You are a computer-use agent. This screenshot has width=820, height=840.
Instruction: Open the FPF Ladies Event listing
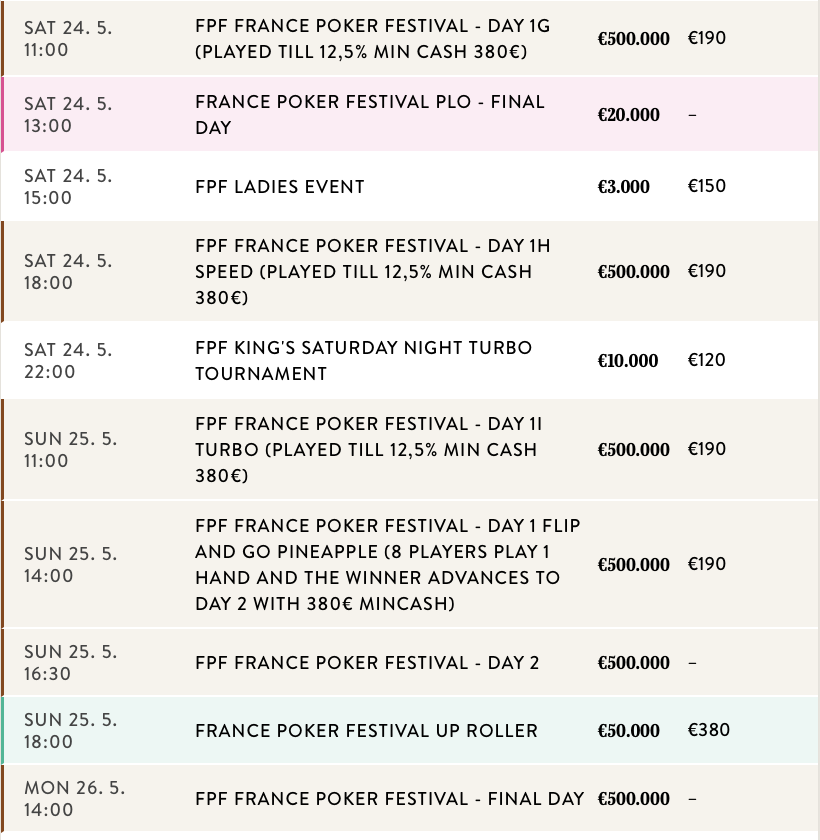click(x=280, y=187)
